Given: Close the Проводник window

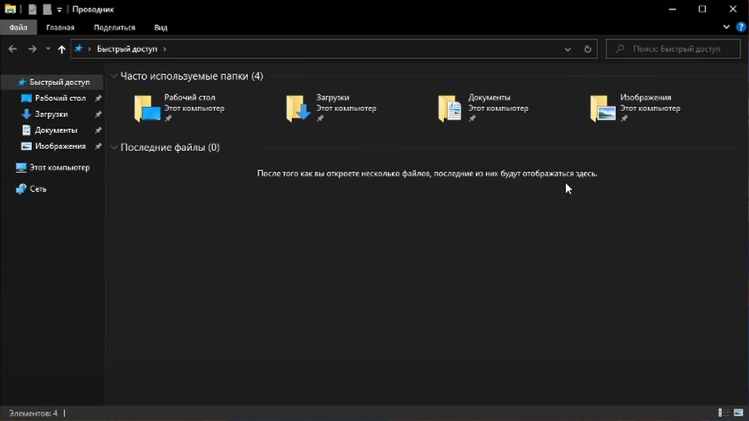Looking at the screenshot, I should 733,9.
